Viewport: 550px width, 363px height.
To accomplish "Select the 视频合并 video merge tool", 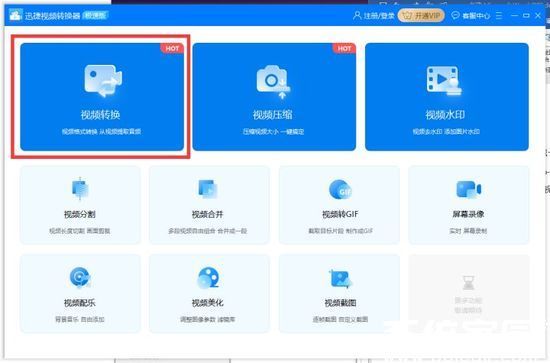I will (x=209, y=205).
